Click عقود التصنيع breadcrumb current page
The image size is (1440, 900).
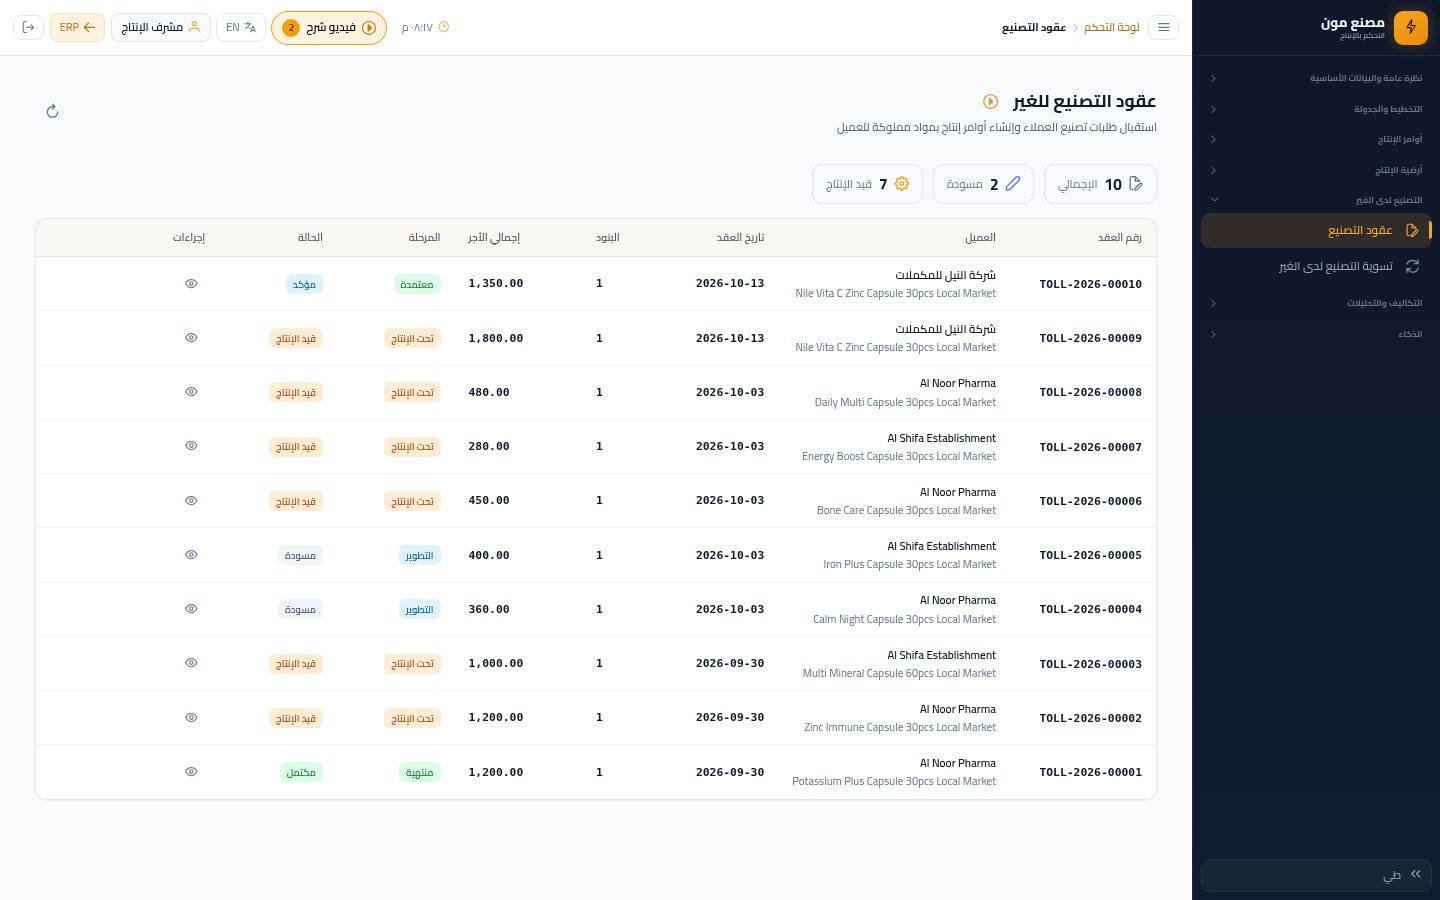click(1034, 28)
